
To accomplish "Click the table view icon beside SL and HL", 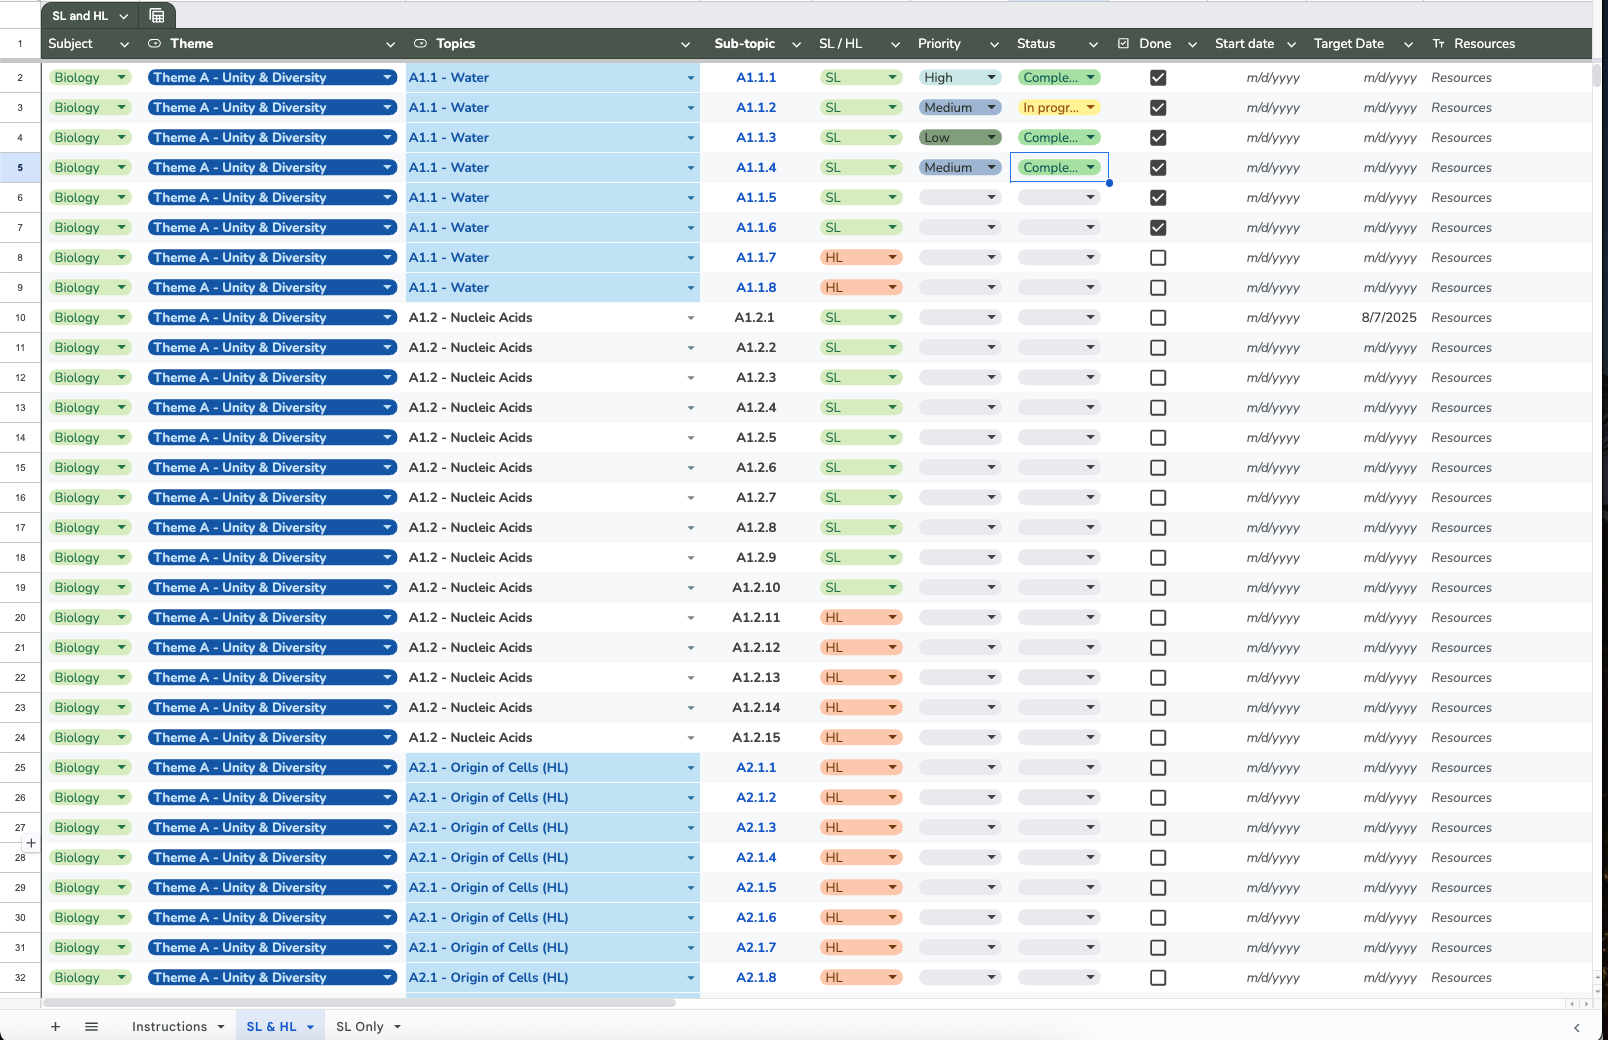I will tap(157, 15).
